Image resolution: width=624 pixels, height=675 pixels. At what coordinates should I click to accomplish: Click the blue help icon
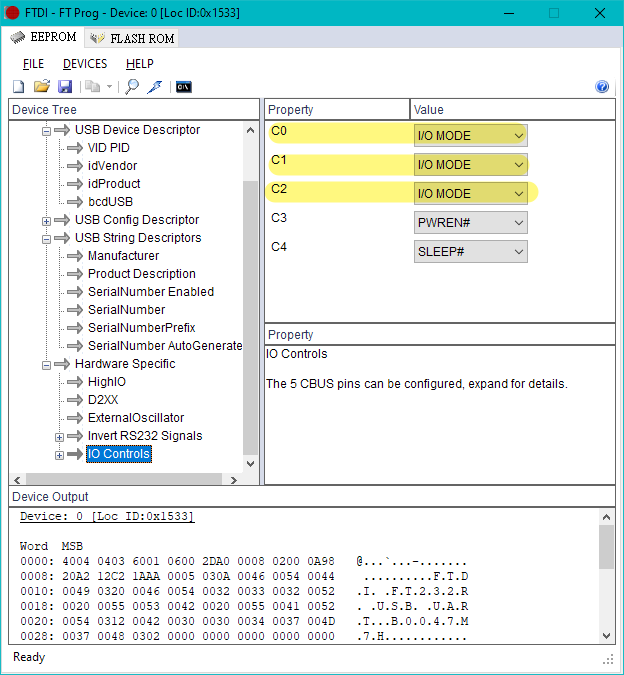pyautogui.click(x=602, y=87)
